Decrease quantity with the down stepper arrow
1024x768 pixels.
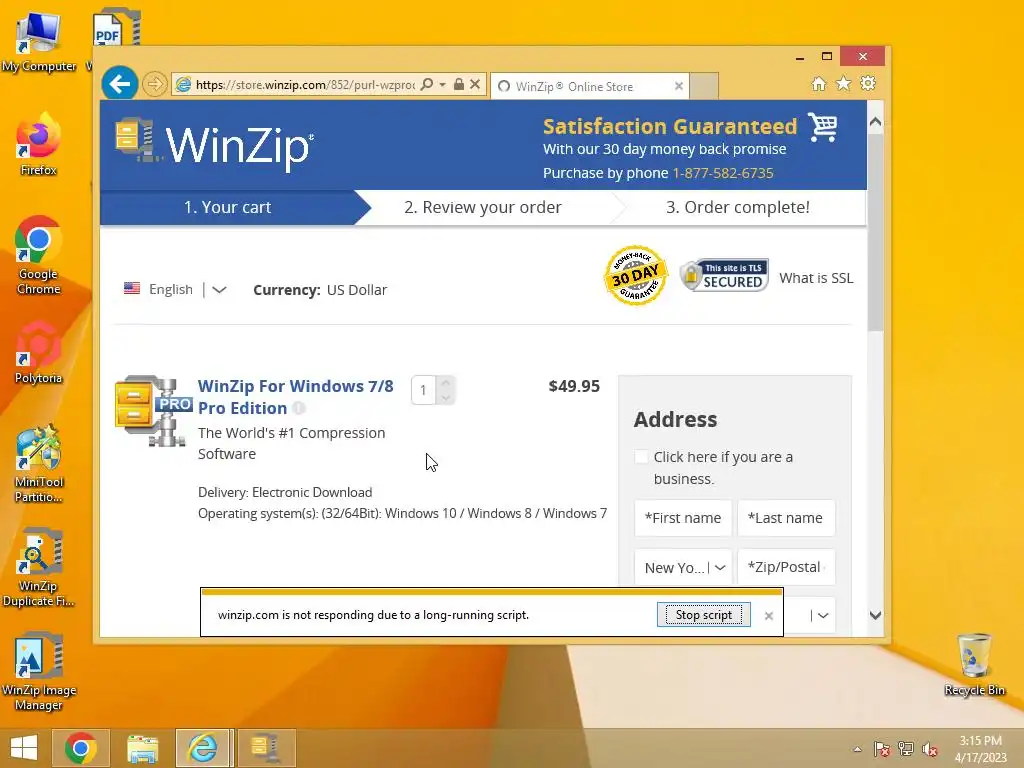click(445, 398)
